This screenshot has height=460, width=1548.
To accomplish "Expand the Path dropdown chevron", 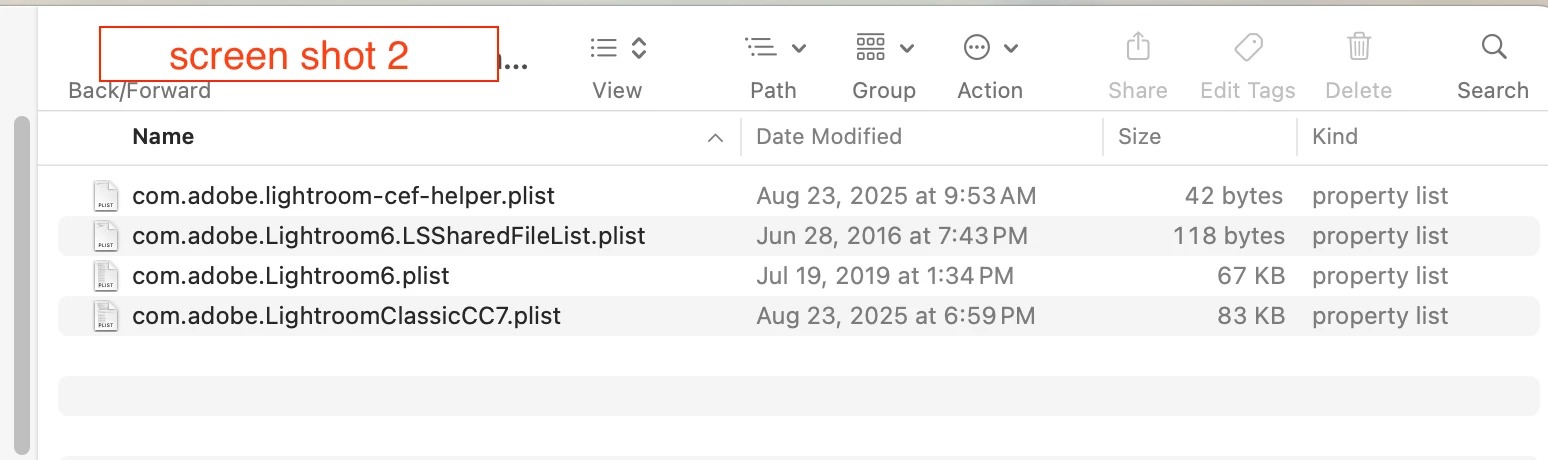I will click(799, 48).
